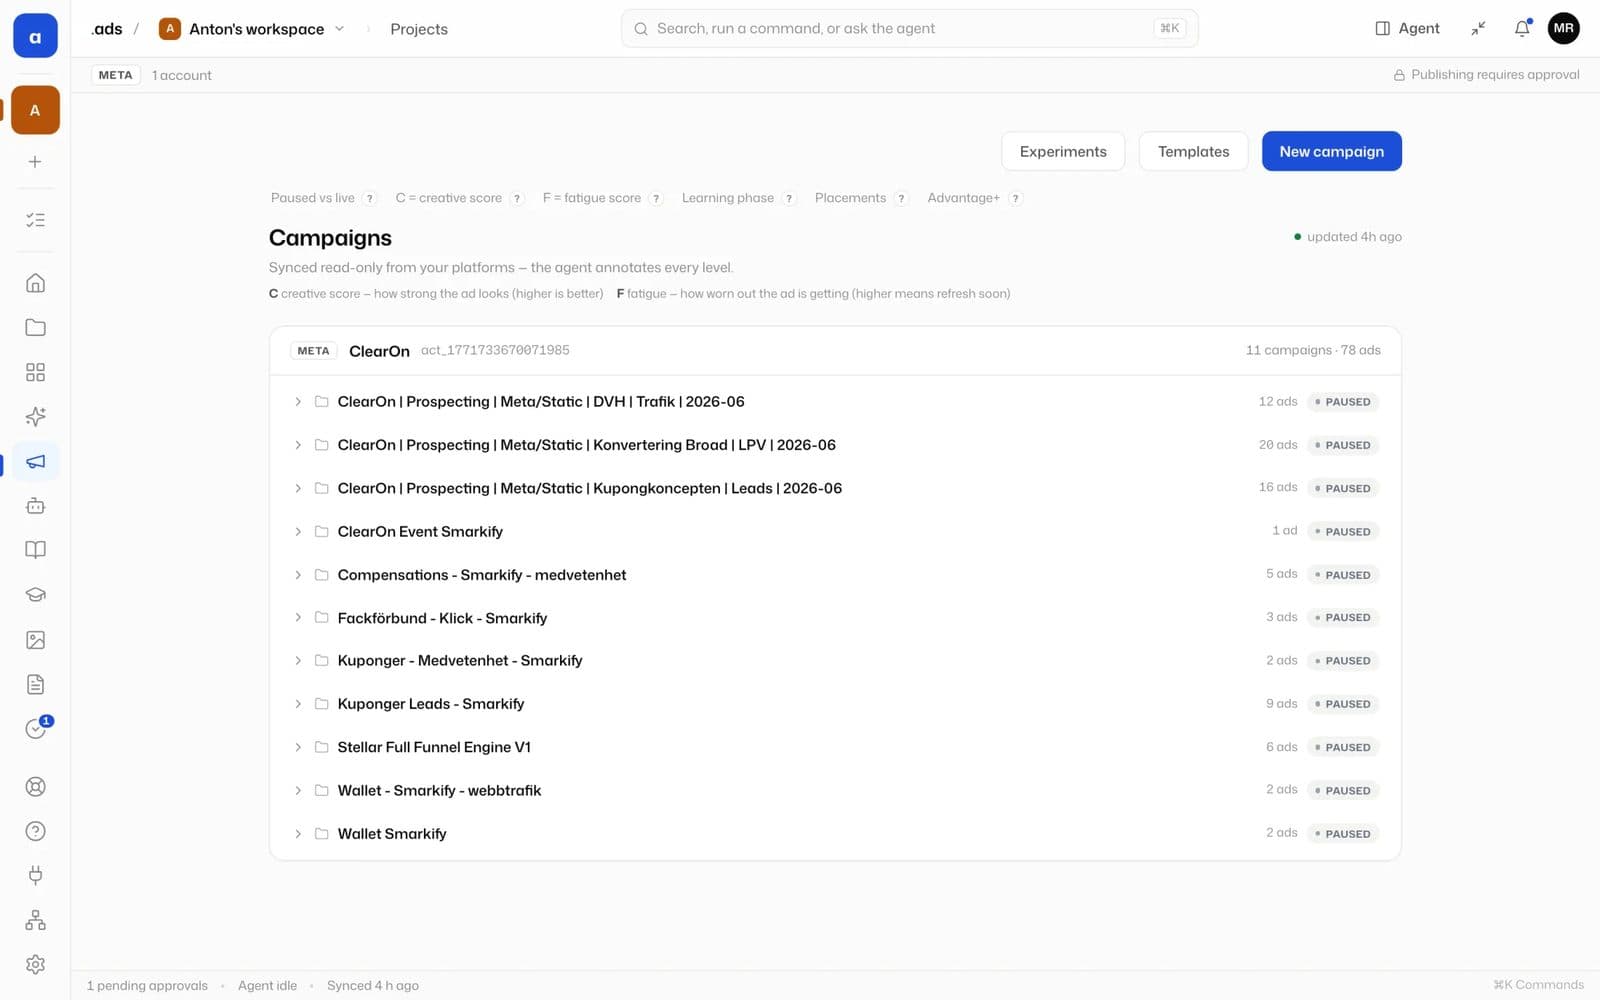Image resolution: width=1600 pixels, height=1000 pixels.
Task: Click ⌘K Commands in the status bar
Action: [1538, 985]
